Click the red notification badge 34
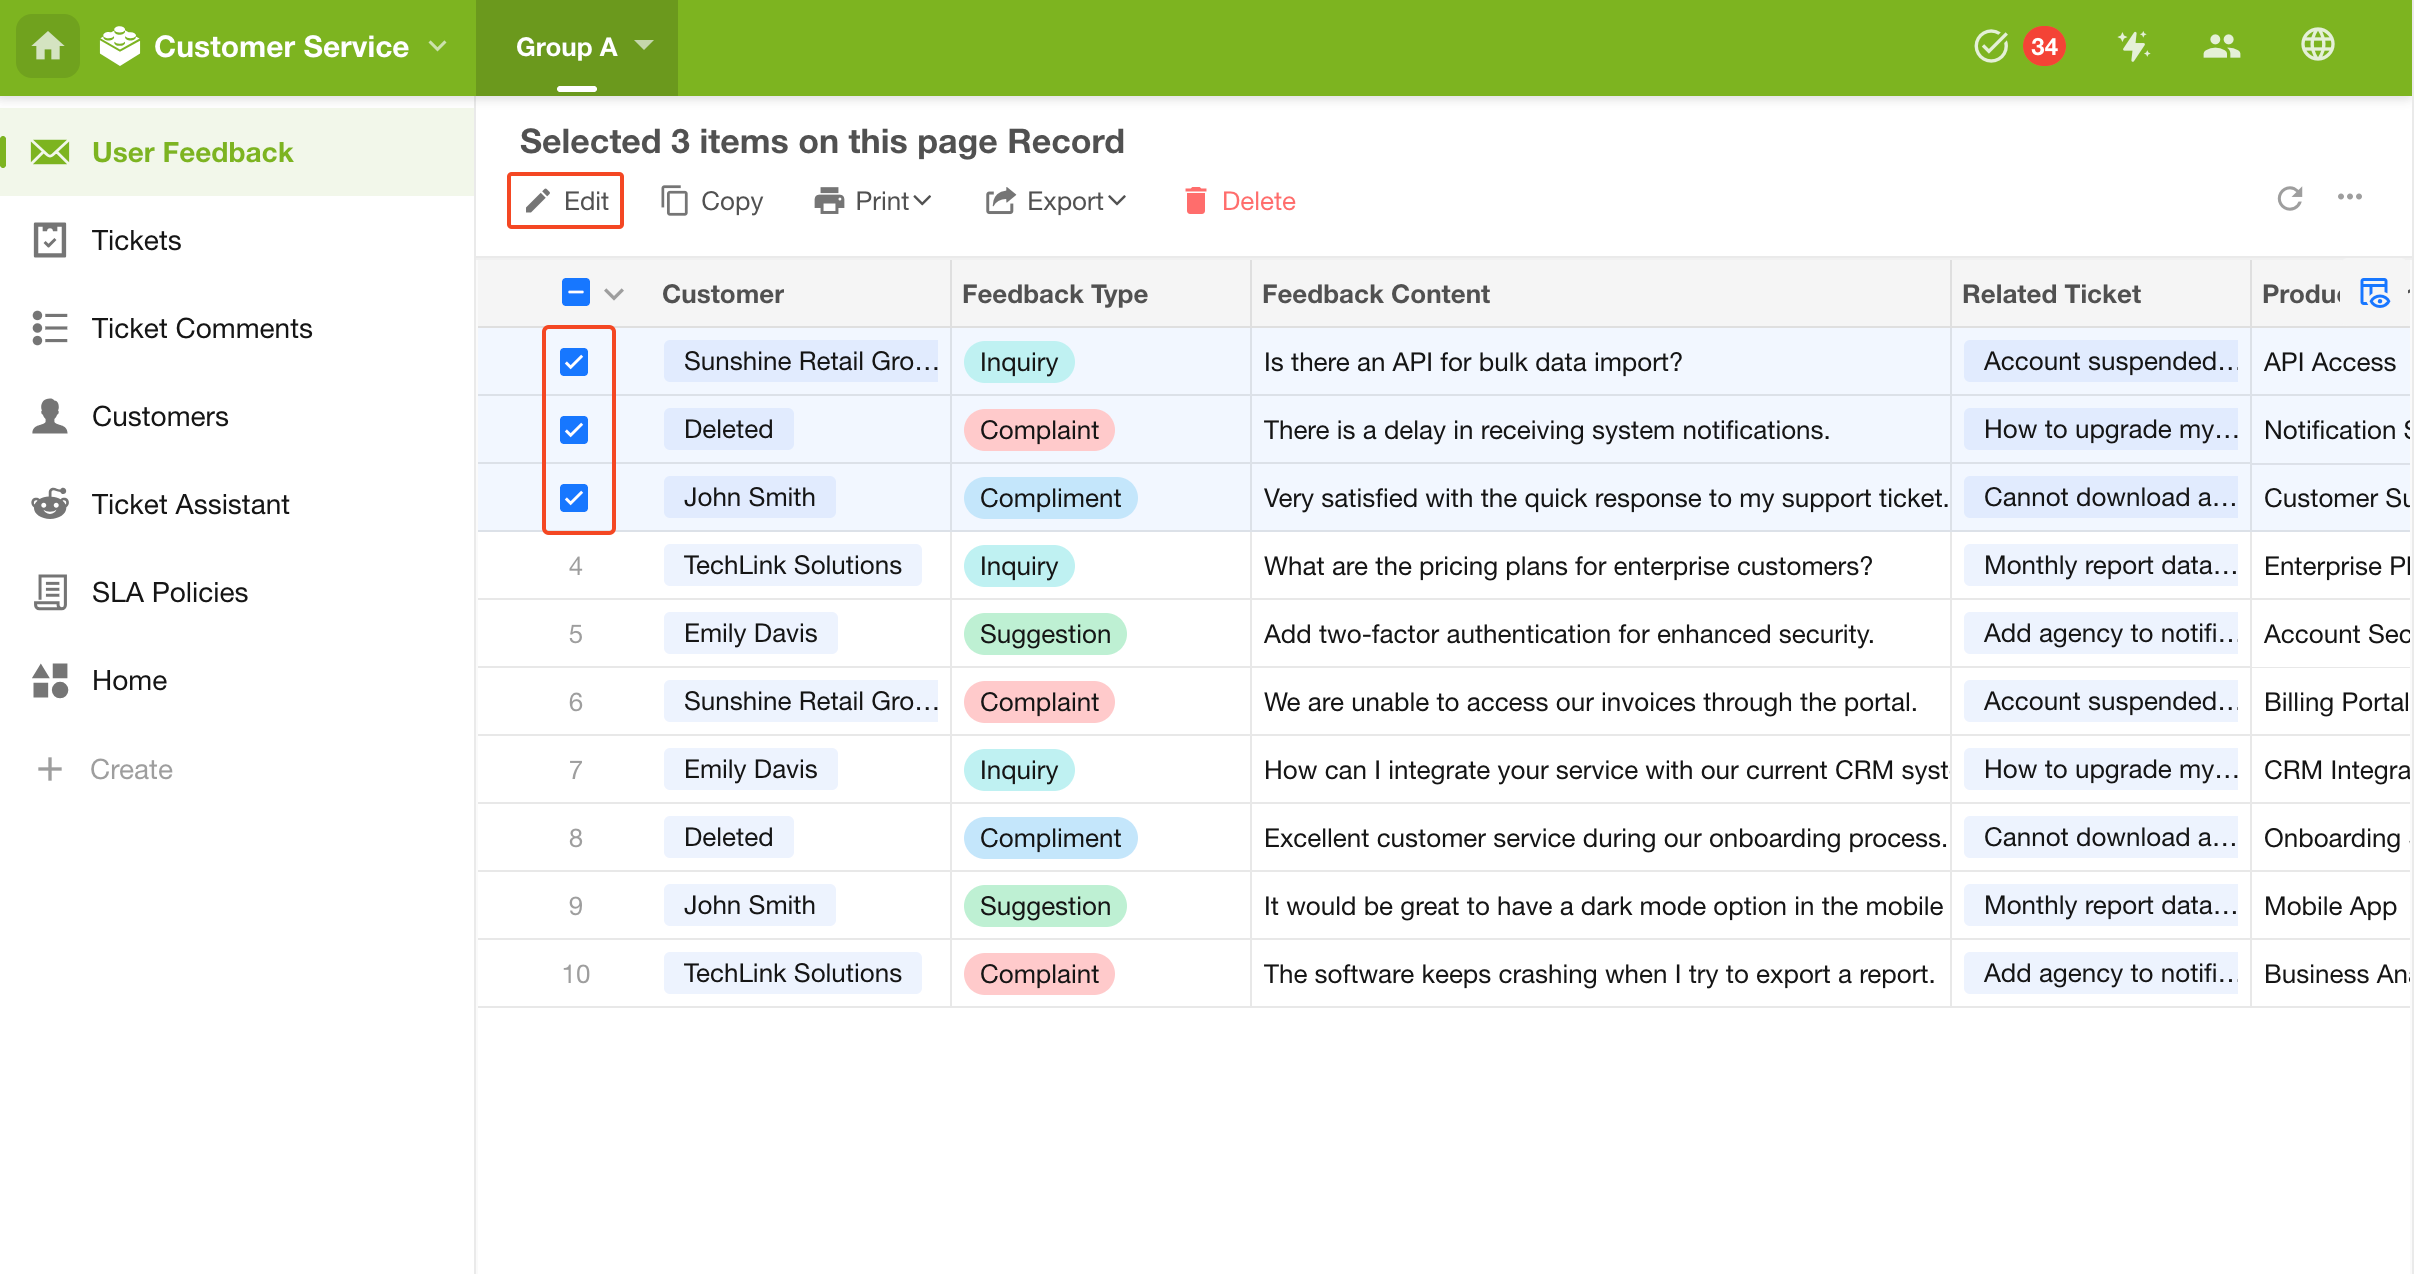This screenshot has height=1274, width=2414. 2044,46
